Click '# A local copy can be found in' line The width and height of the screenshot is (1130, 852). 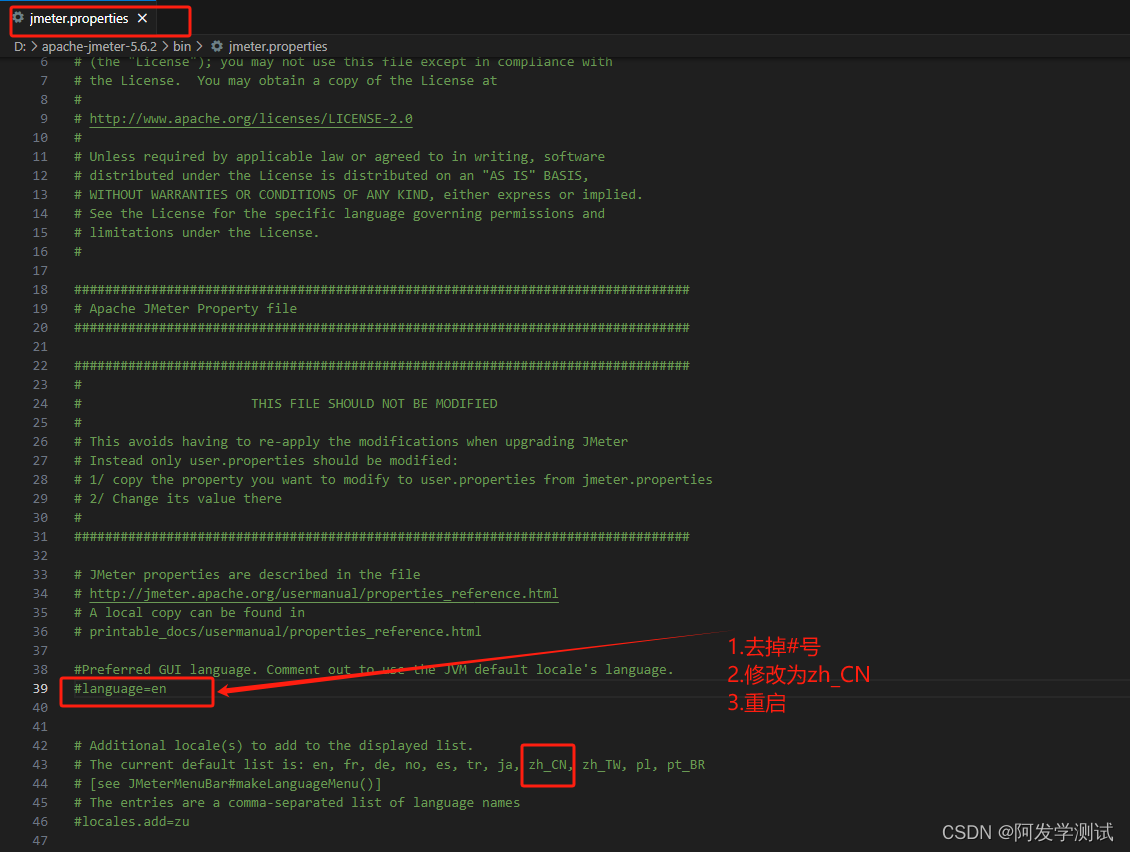pos(190,613)
